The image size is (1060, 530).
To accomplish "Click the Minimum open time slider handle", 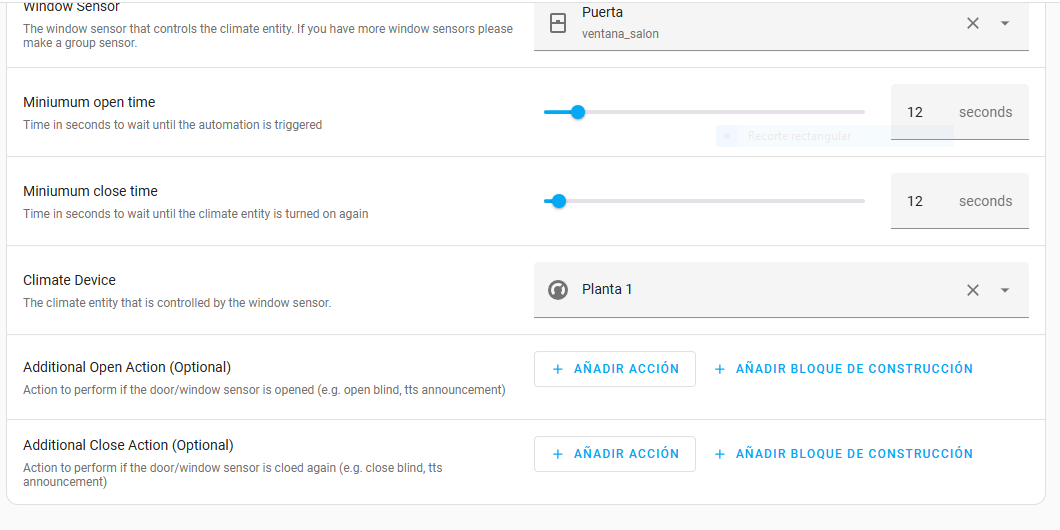I will (x=577, y=112).
